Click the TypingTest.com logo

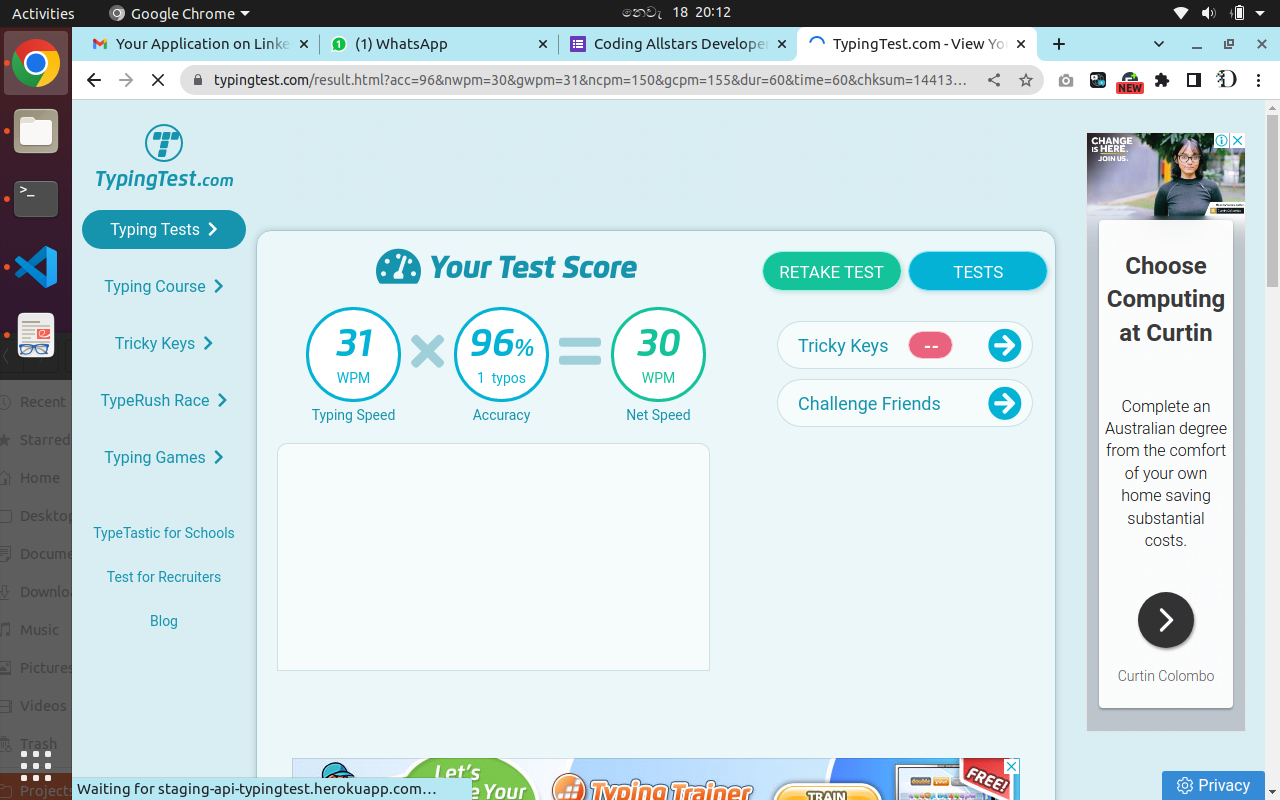coord(164,158)
